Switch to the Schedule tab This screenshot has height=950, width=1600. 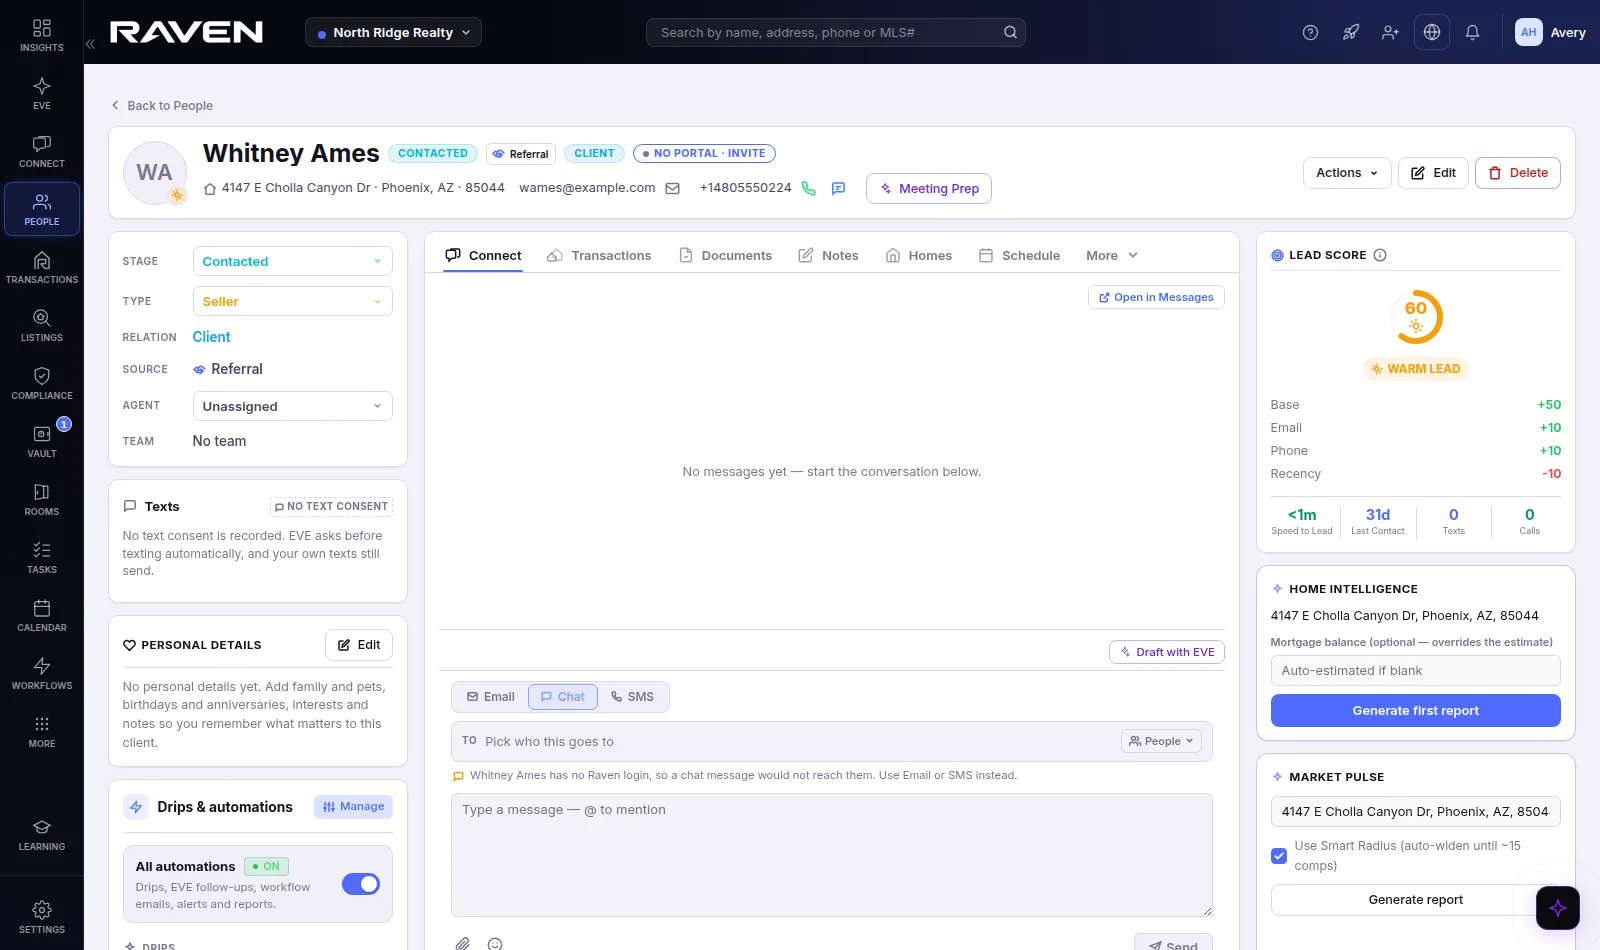point(1019,255)
